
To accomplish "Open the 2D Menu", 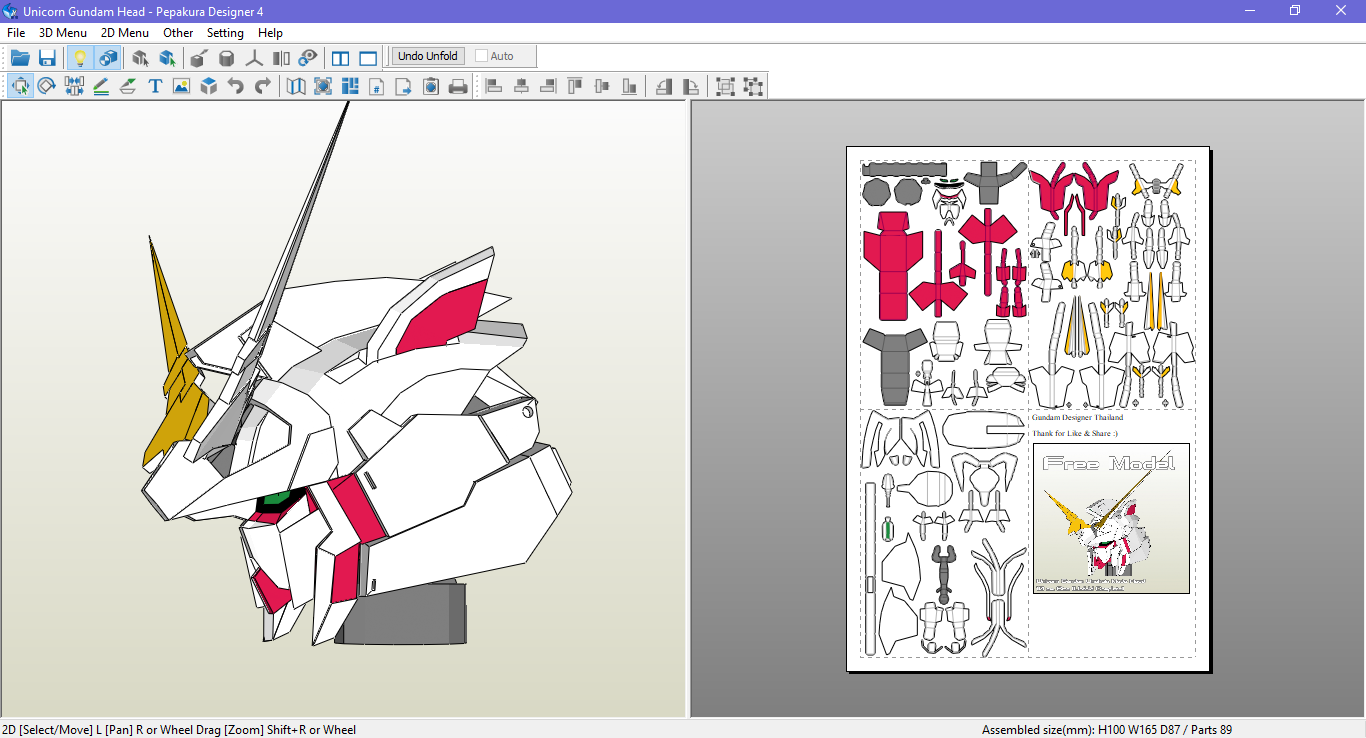I will 125,32.
